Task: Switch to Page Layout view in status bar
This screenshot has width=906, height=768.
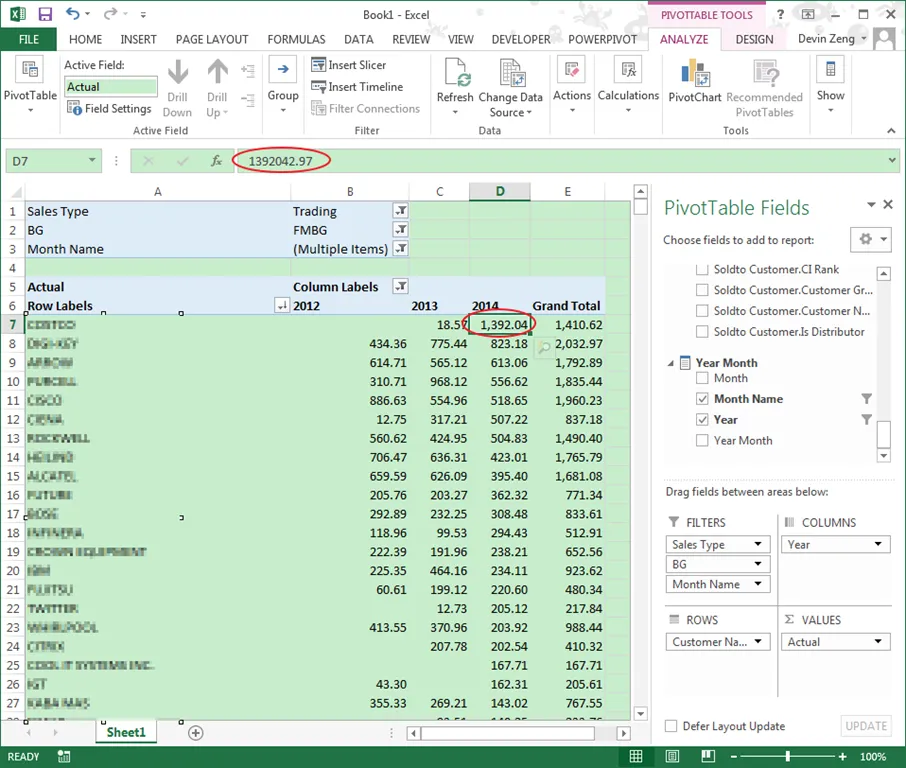Action: click(x=672, y=756)
